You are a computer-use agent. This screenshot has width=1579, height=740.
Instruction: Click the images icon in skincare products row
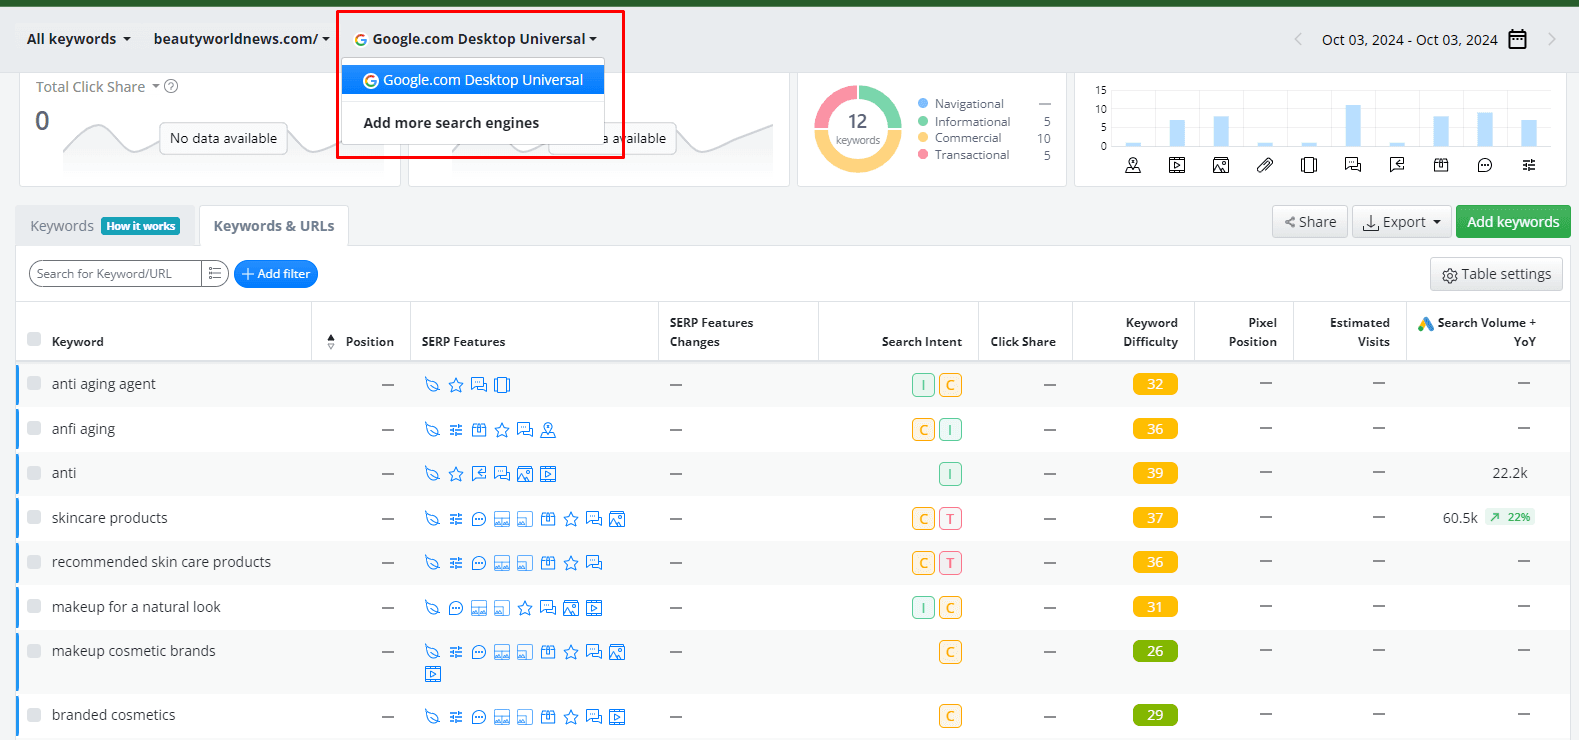coord(617,519)
